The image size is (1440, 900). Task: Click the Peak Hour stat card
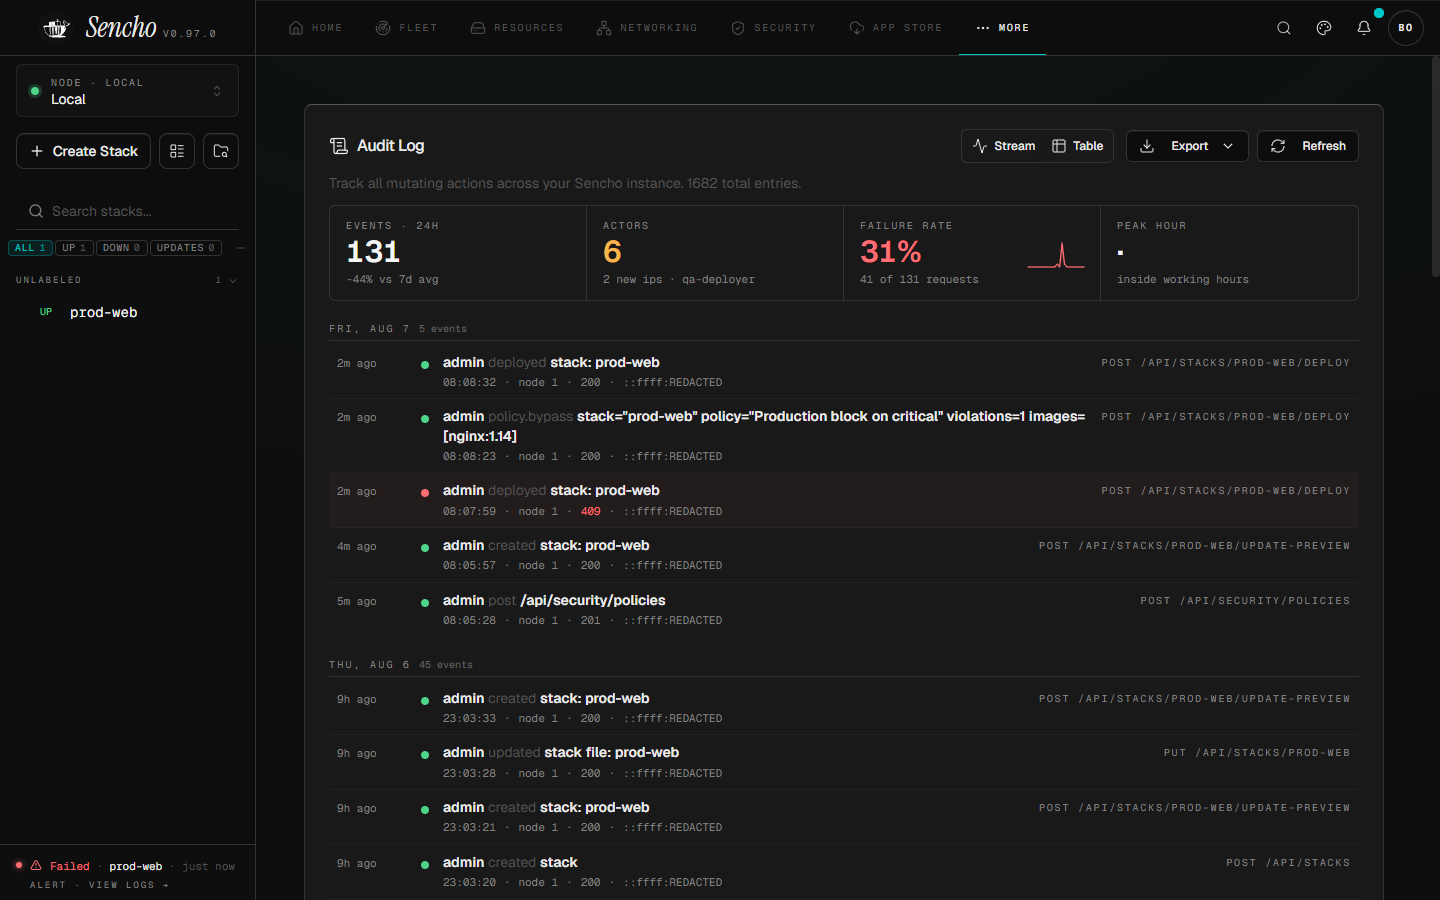point(1229,253)
